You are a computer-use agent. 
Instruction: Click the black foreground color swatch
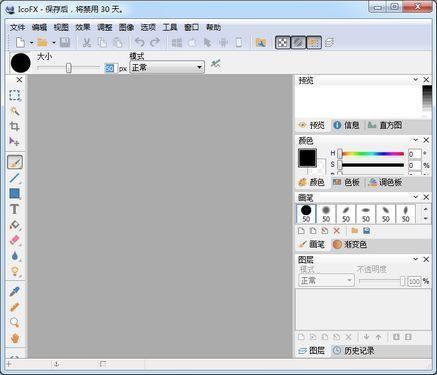pyautogui.click(x=307, y=158)
